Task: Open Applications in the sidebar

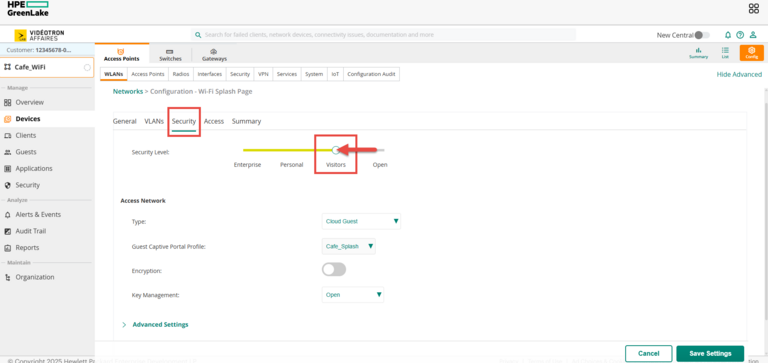Action: pyautogui.click(x=34, y=169)
